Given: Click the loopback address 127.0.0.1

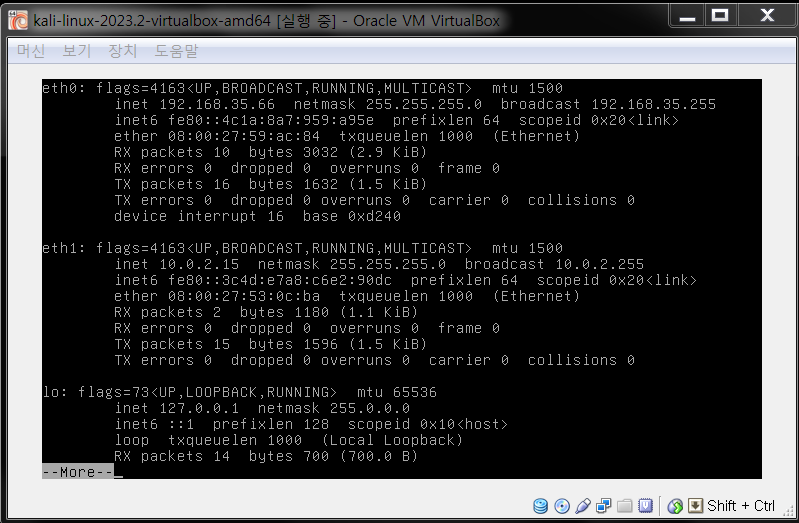Looking at the screenshot, I should point(199,408).
